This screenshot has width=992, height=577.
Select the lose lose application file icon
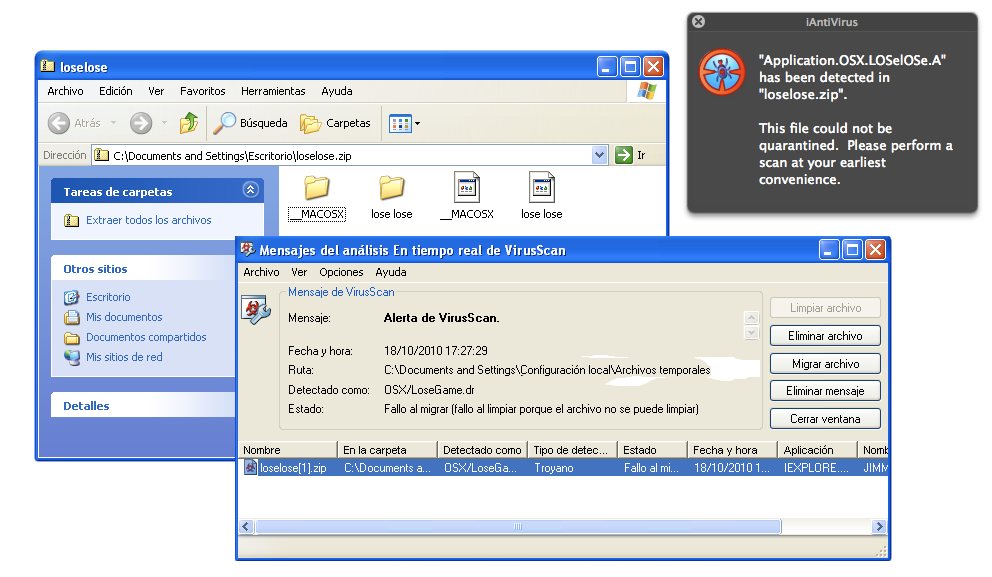point(542,187)
